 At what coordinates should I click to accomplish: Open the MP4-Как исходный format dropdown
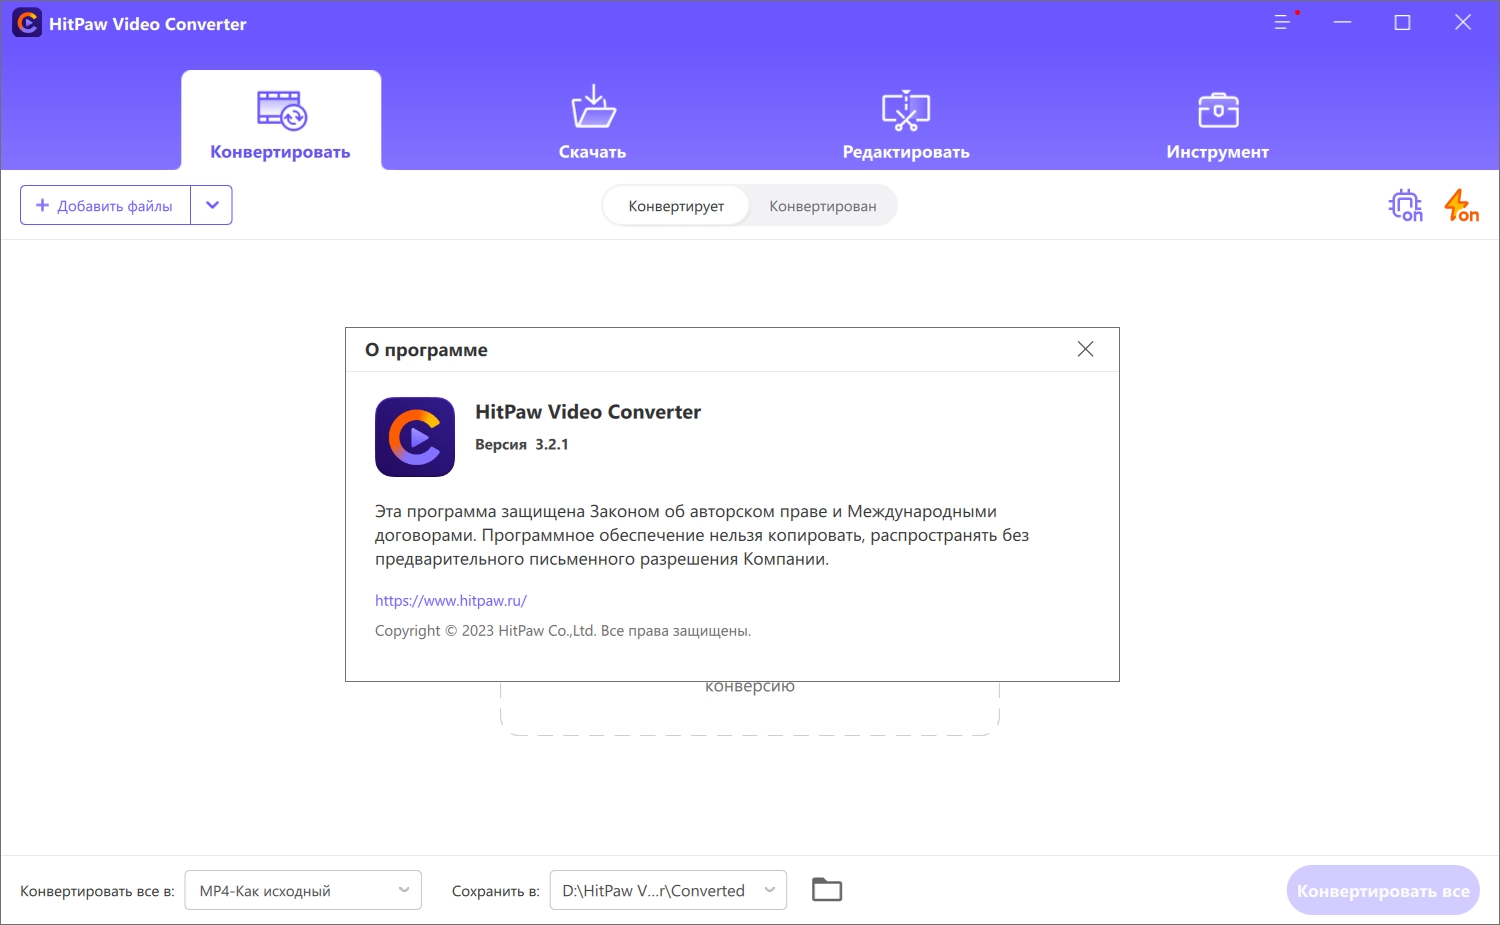(303, 890)
